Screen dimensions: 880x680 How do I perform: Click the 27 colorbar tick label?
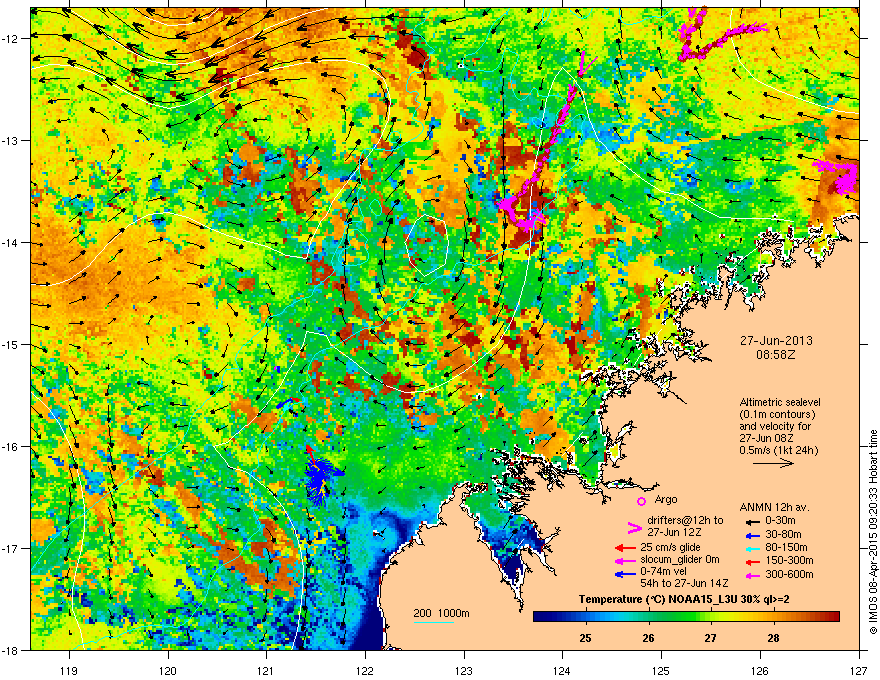tap(711, 638)
